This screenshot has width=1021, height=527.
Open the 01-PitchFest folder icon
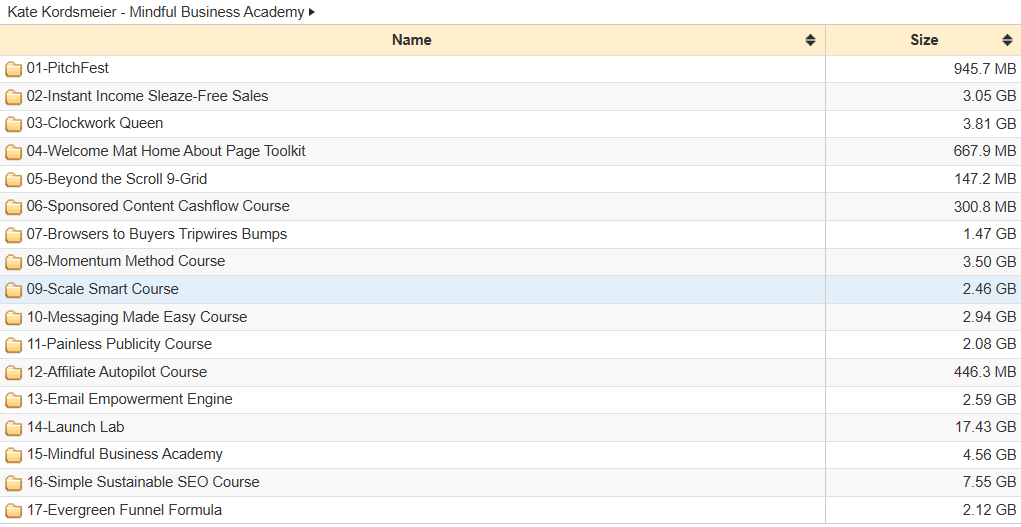point(13,69)
